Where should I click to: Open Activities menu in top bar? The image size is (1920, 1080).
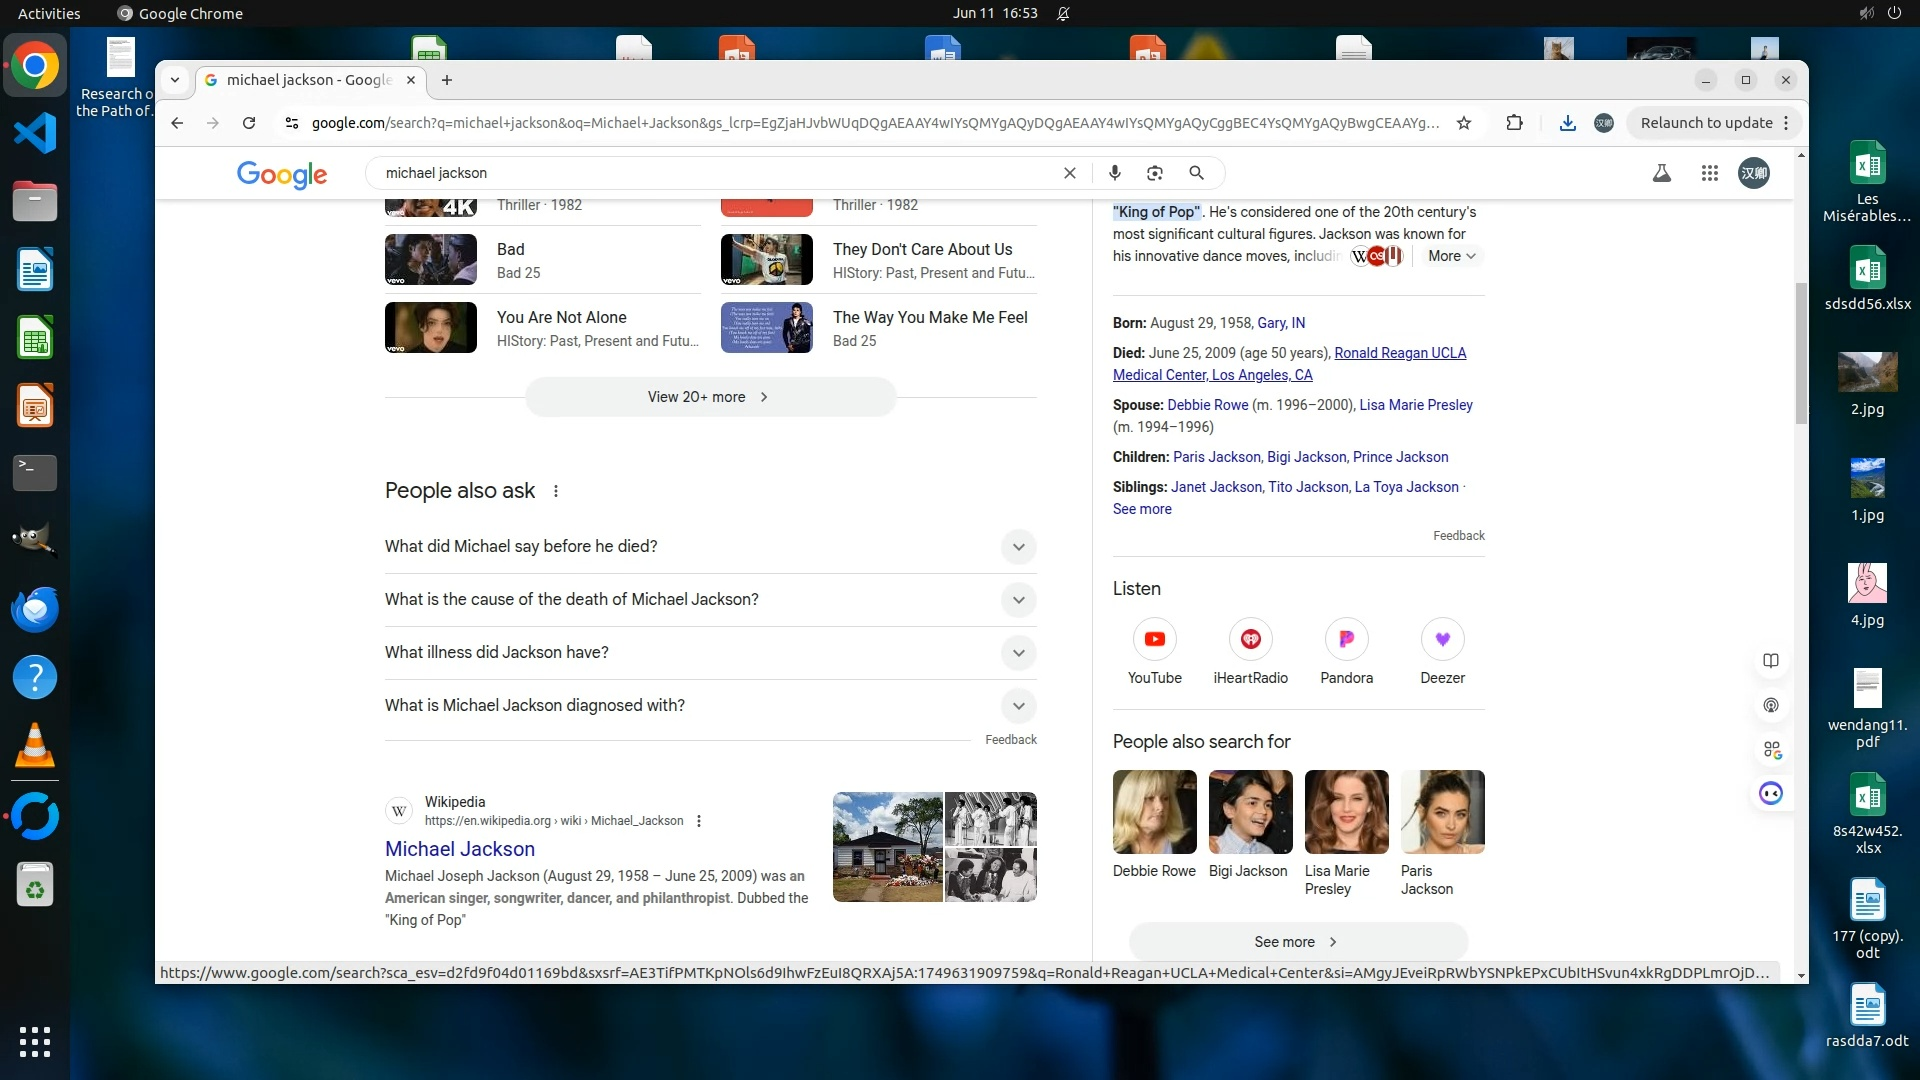click(x=49, y=13)
